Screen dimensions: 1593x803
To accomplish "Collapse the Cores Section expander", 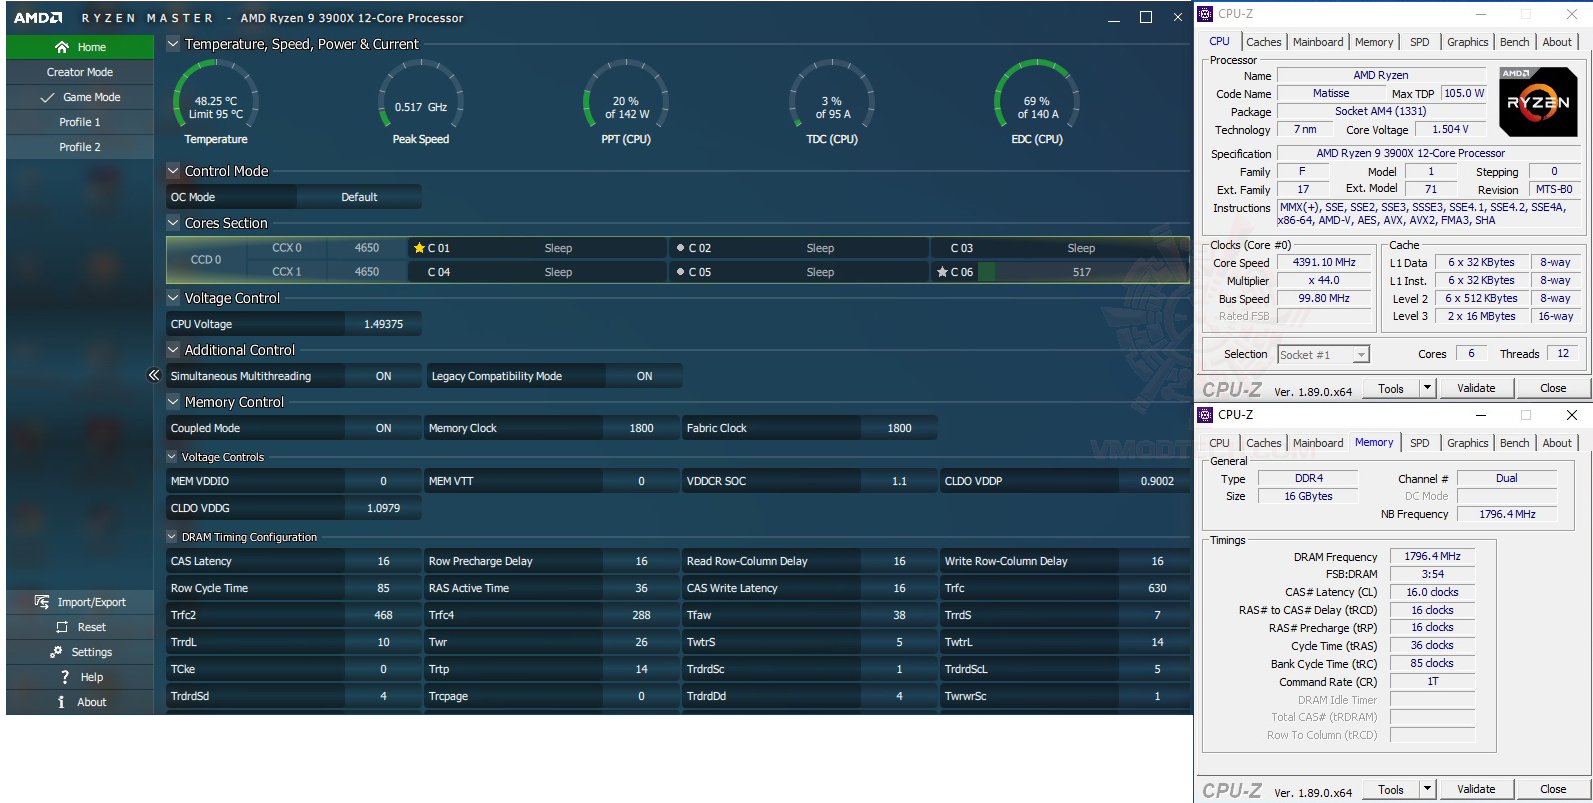I will pyautogui.click(x=173, y=223).
